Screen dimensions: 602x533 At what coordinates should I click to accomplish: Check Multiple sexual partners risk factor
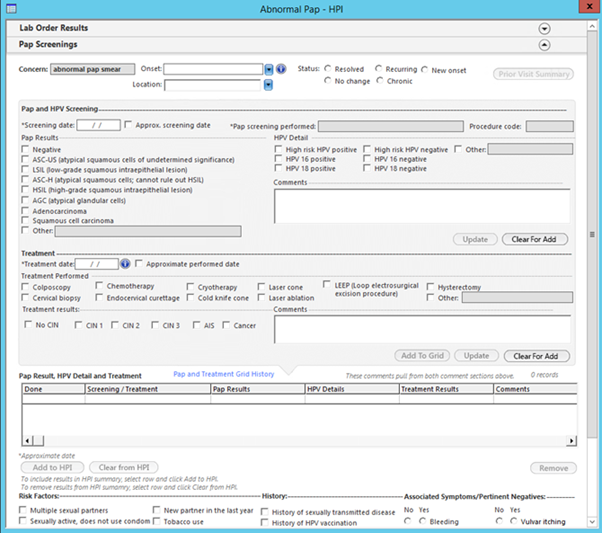[23, 510]
